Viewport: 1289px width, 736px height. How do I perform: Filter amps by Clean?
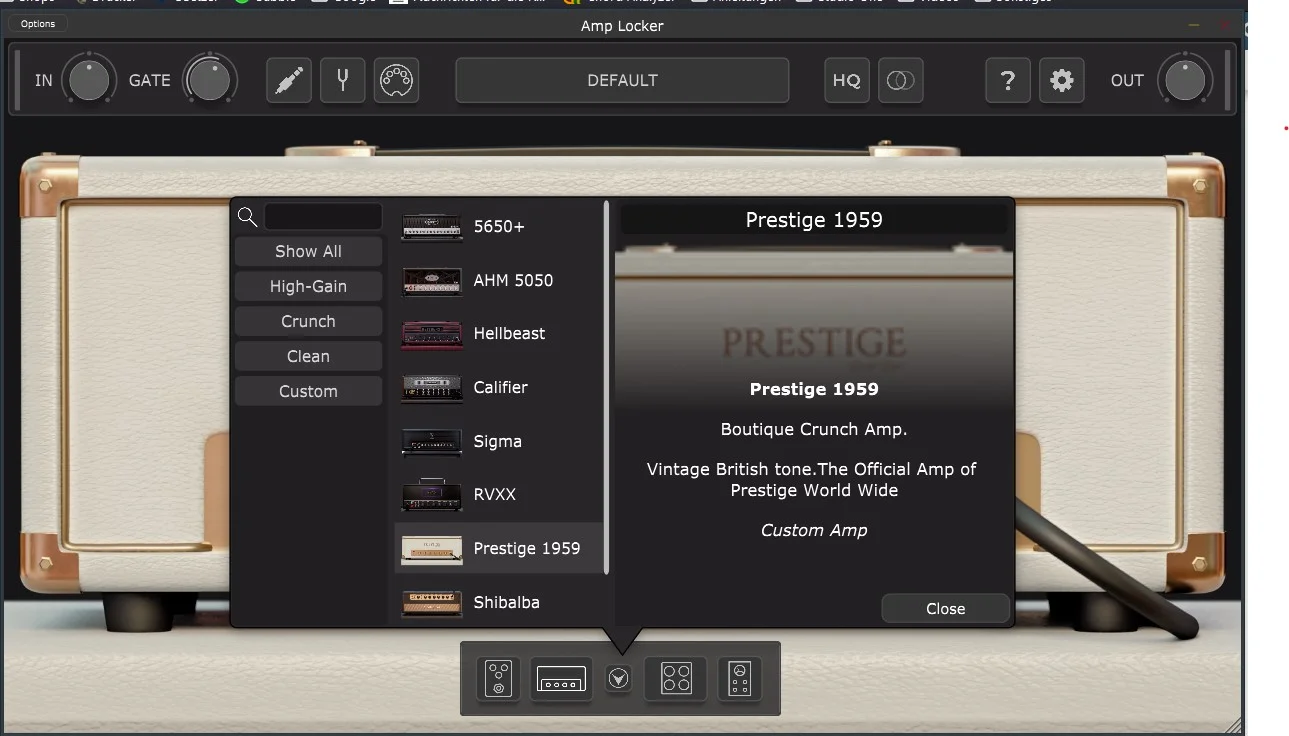[308, 356]
